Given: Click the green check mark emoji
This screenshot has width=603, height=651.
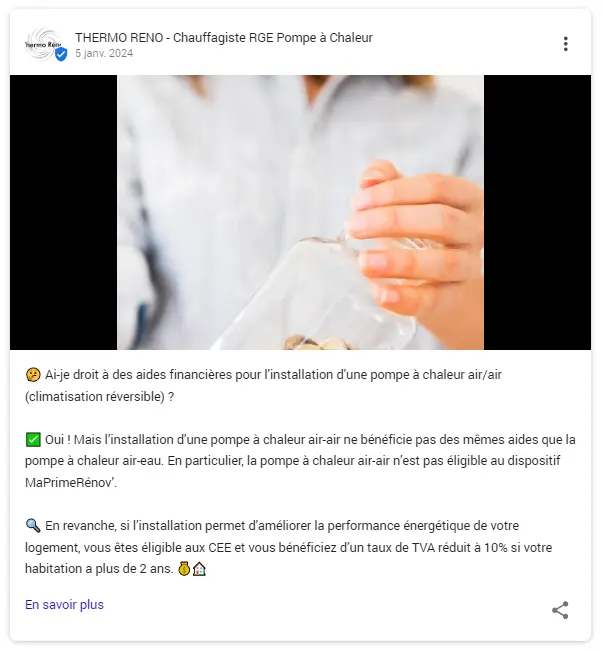Looking at the screenshot, I should click(x=33, y=439).
